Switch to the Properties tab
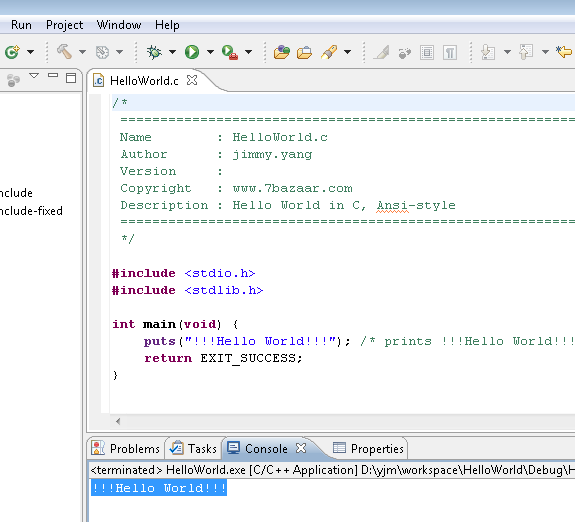Image resolution: width=575 pixels, height=522 pixels. click(x=368, y=448)
